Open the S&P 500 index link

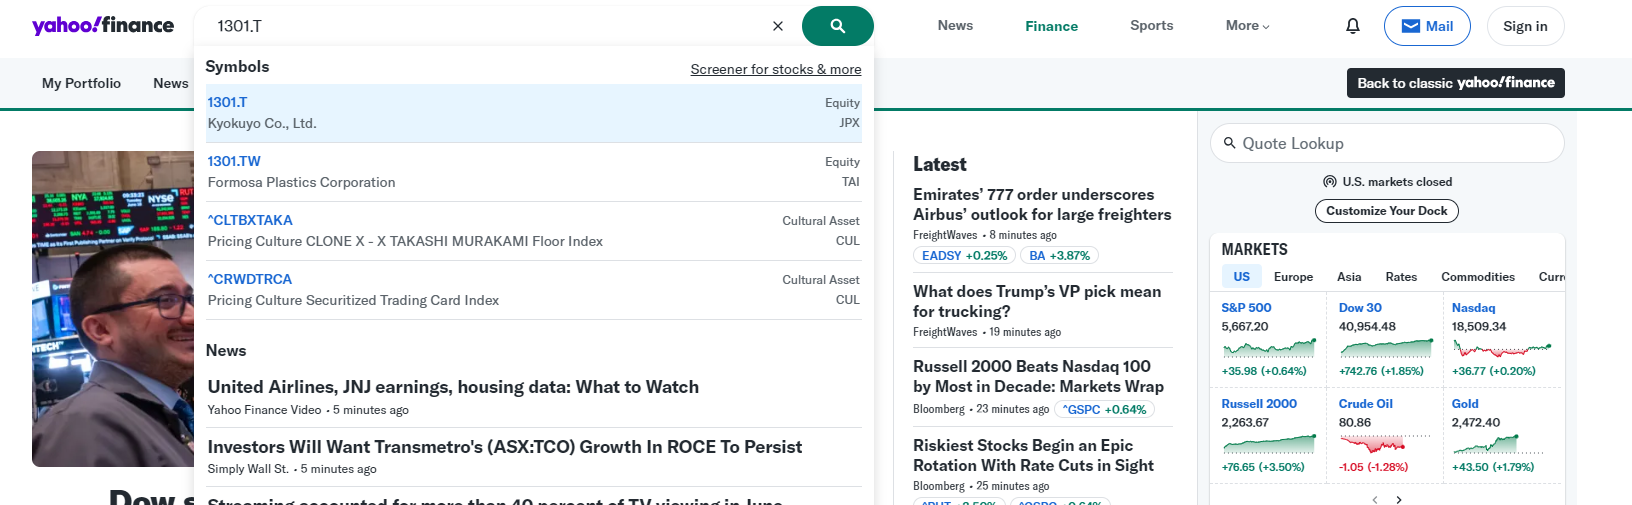(1246, 308)
